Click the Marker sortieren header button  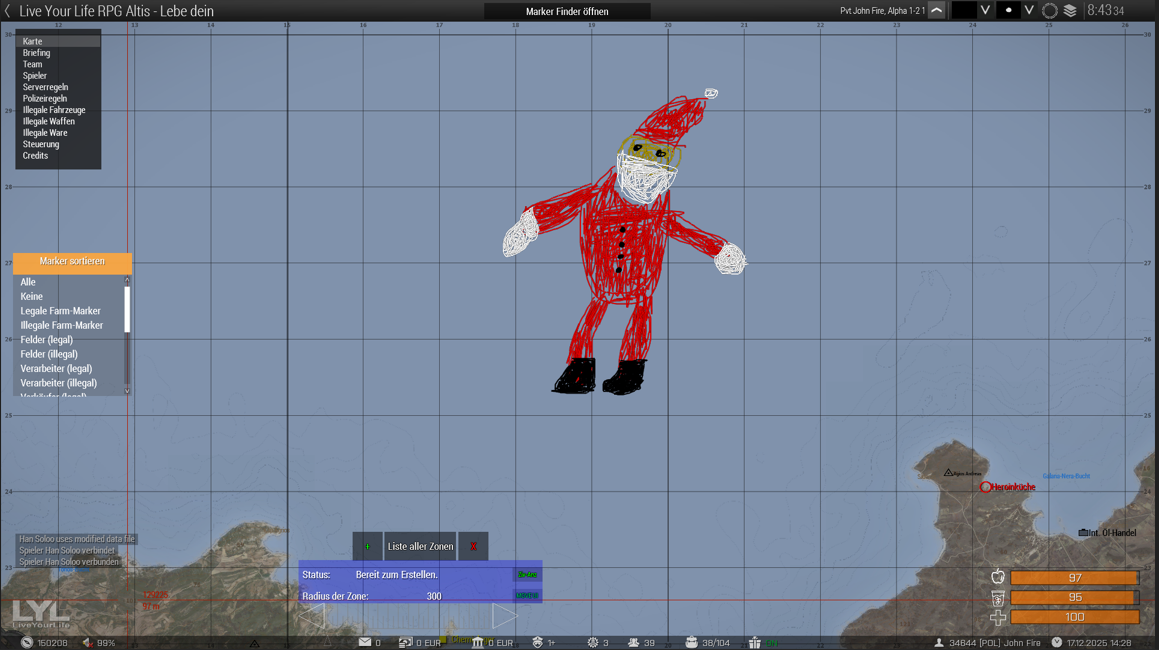72,262
